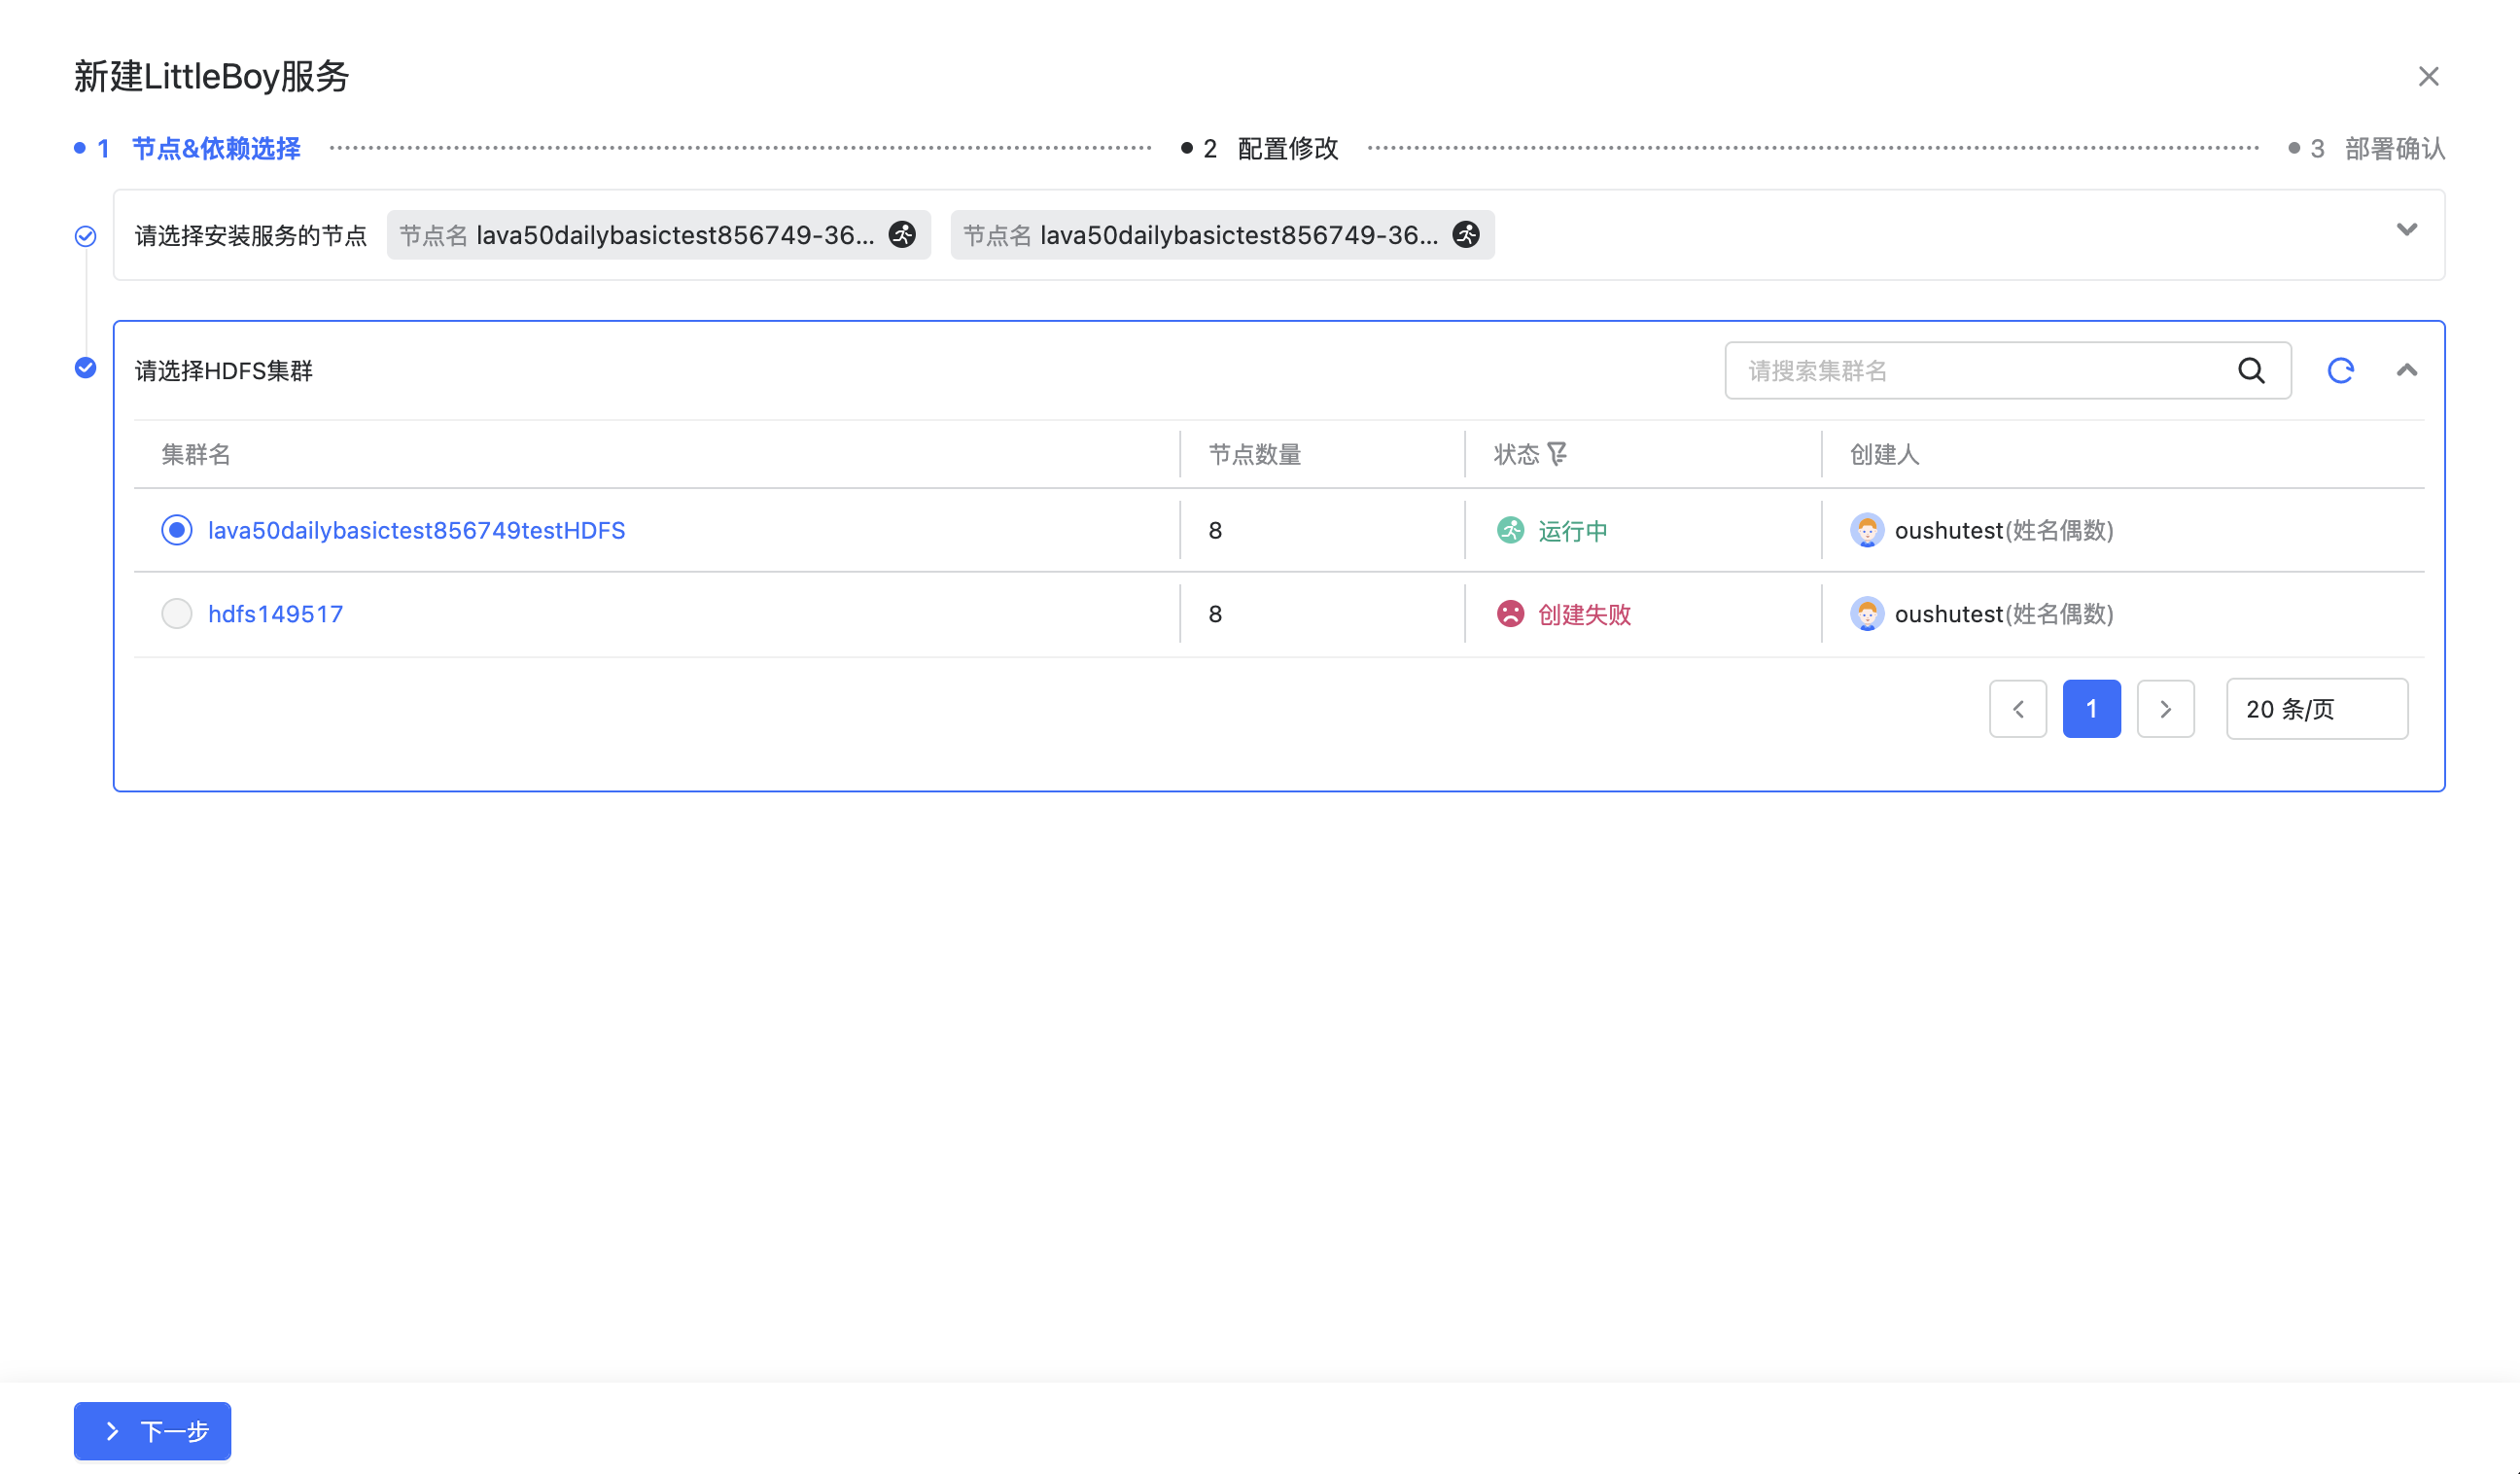
Task: Collapse the HDFS cluster panel
Action: tap(2406, 371)
